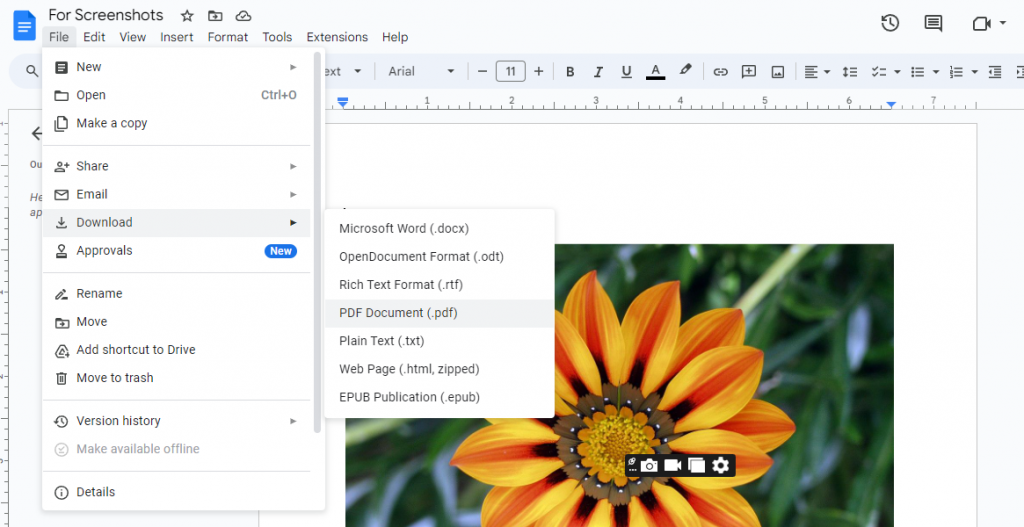
Task: Download as Plain Text (.txt)
Action: [439, 341]
